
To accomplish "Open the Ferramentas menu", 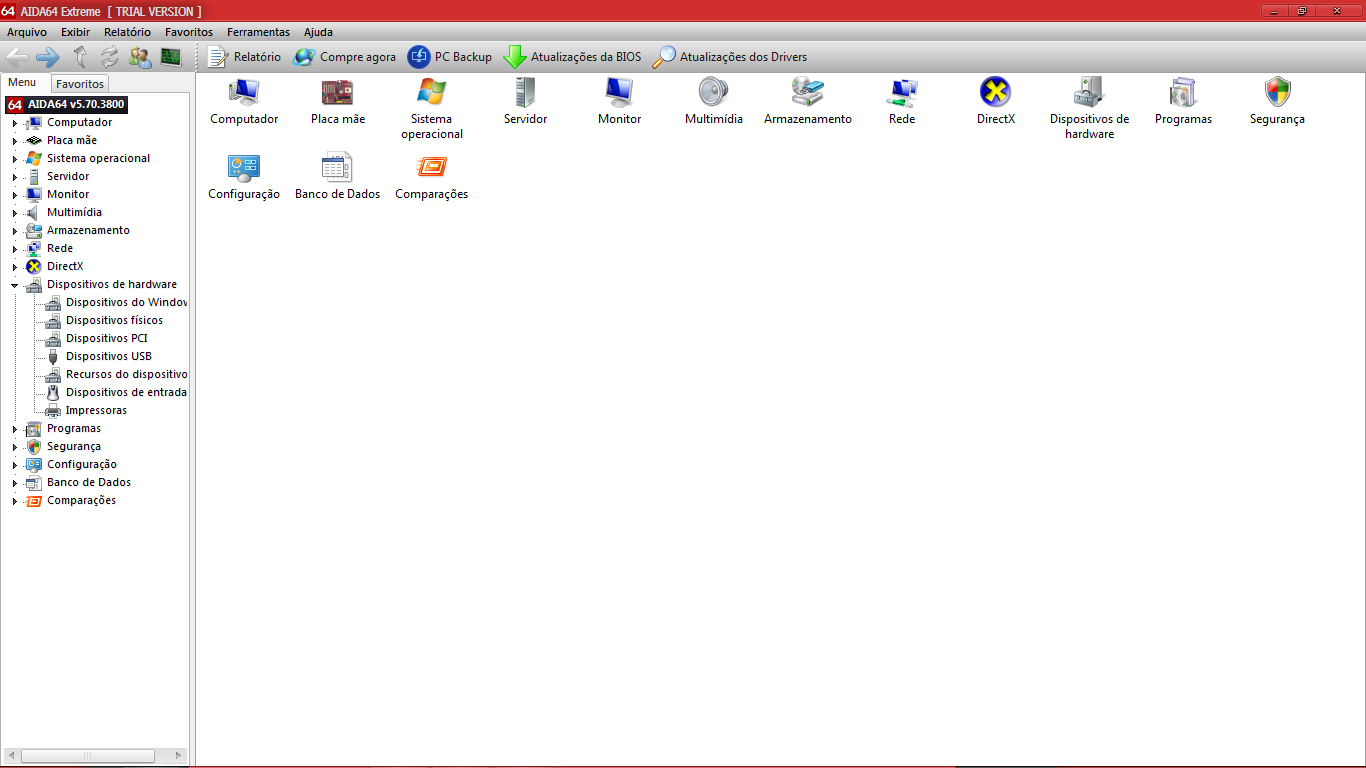I will coord(258,32).
